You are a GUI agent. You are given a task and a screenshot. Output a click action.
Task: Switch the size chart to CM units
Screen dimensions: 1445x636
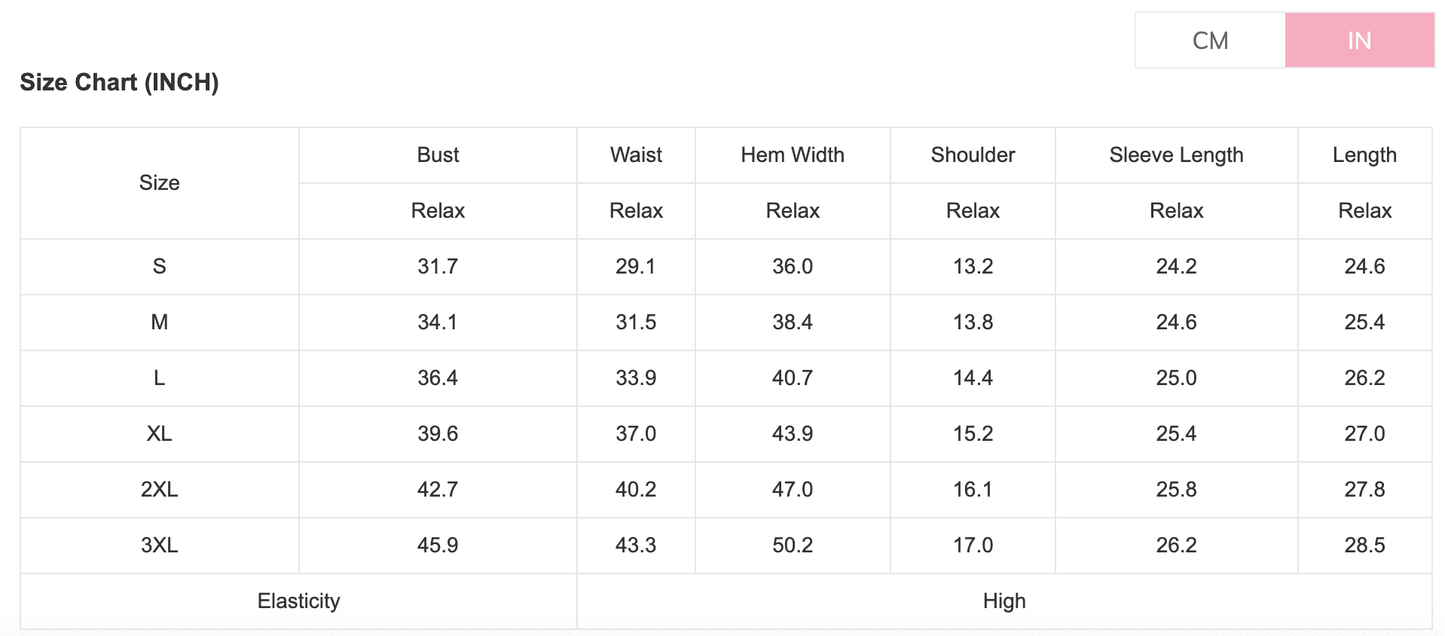tap(1210, 41)
